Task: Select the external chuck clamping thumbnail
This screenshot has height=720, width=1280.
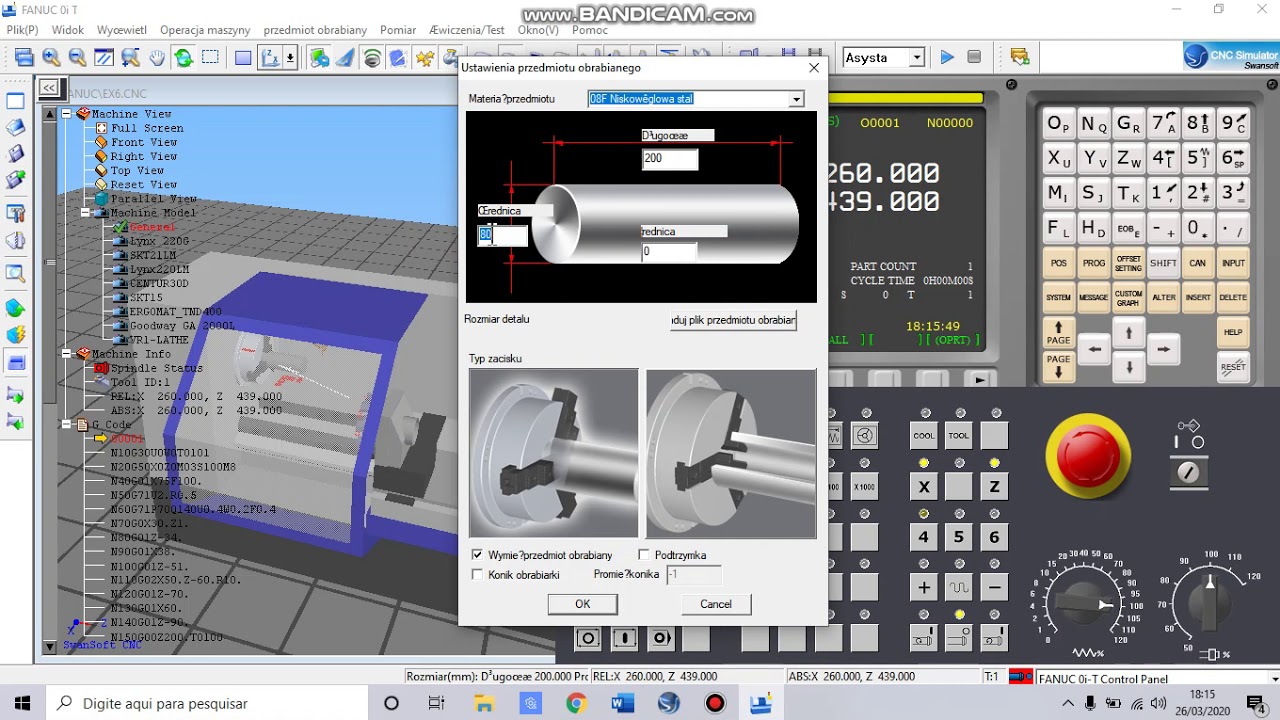Action: 553,454
